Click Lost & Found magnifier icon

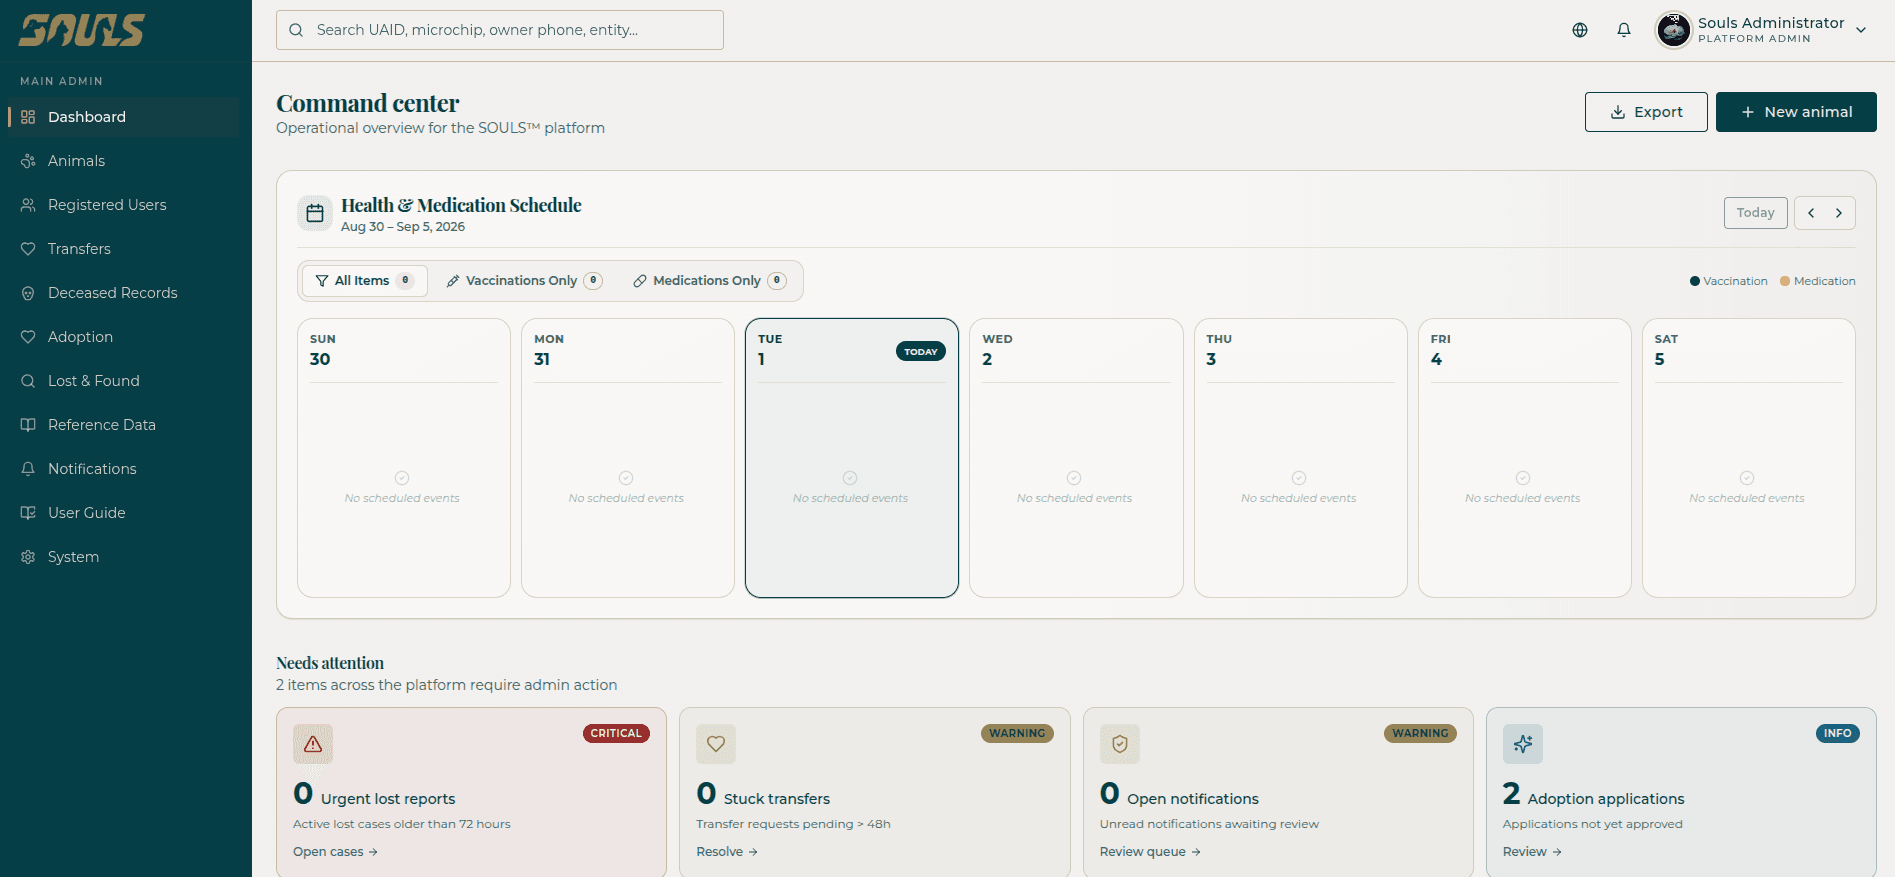coord(28,381)
